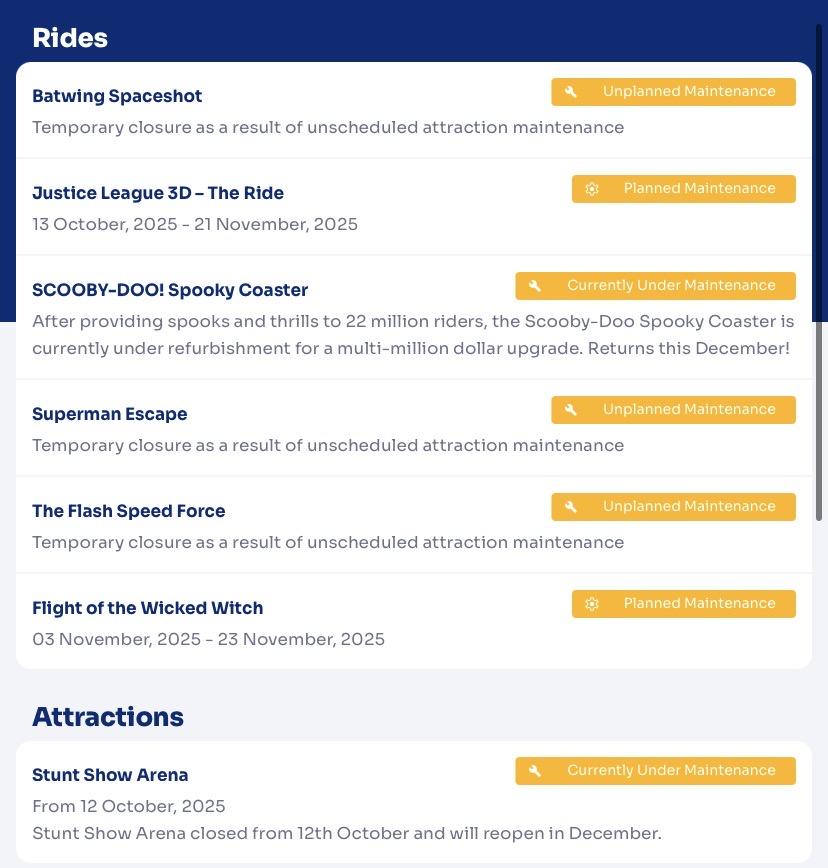
Task: Click Planned Maintenance badge for Justice League 3D
Action: [684, 189]
